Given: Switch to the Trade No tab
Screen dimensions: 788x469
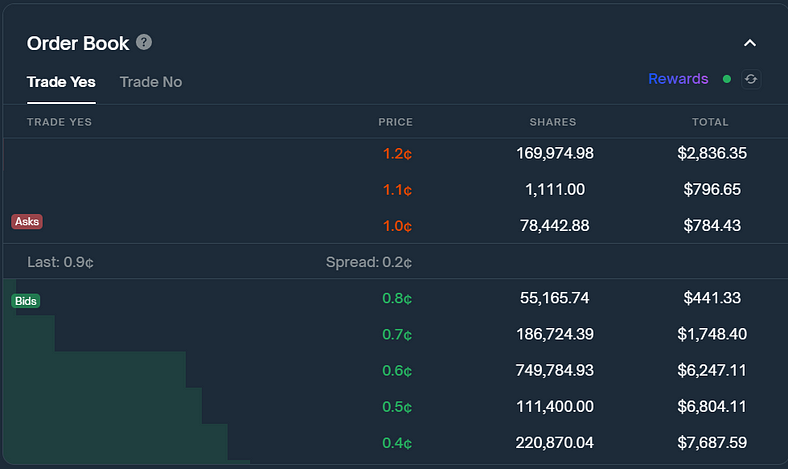Looking at the screenshot, I should (151, 82).
